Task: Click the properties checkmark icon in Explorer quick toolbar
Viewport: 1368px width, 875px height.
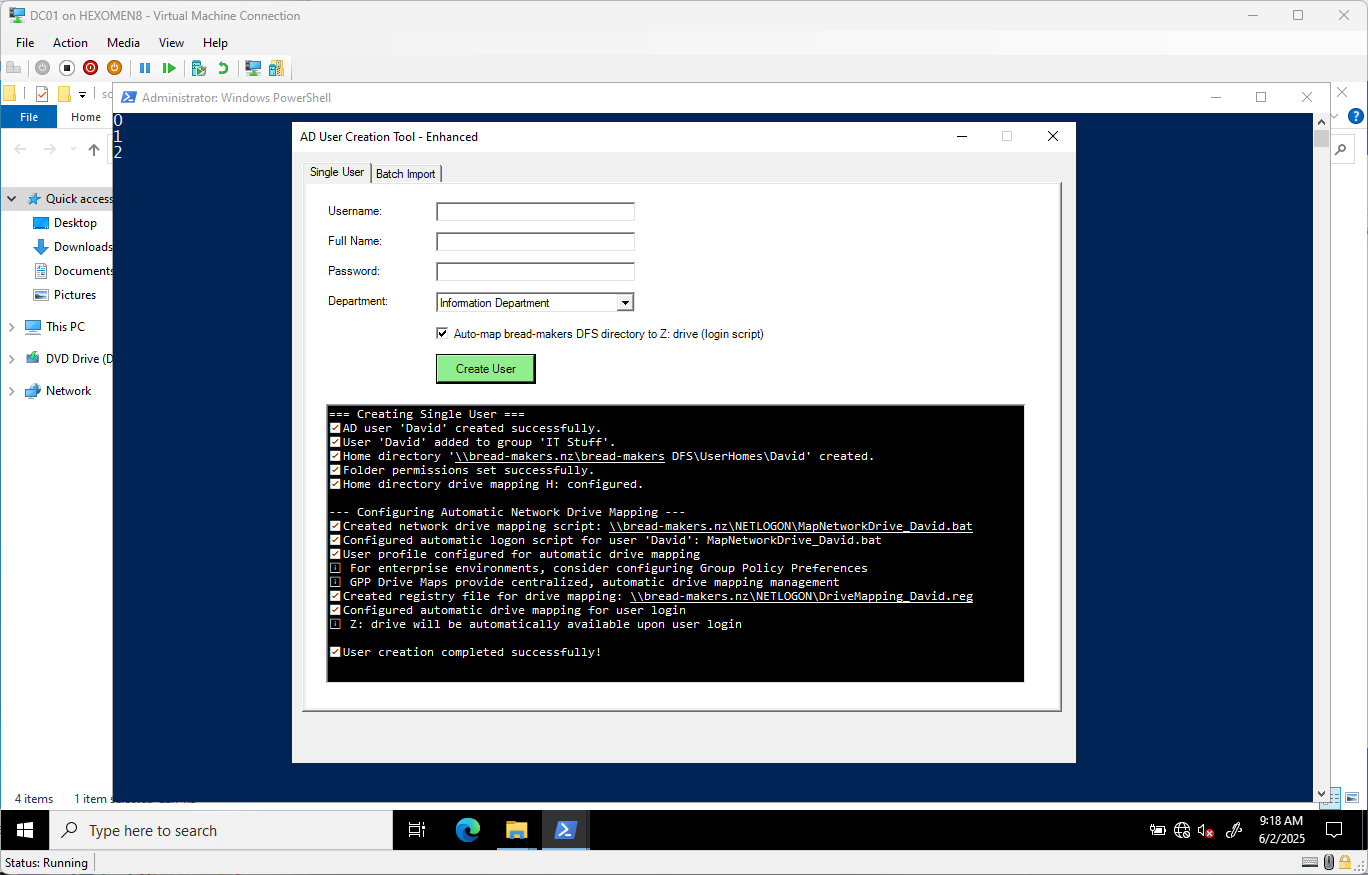Action: (x=42, y=94)
